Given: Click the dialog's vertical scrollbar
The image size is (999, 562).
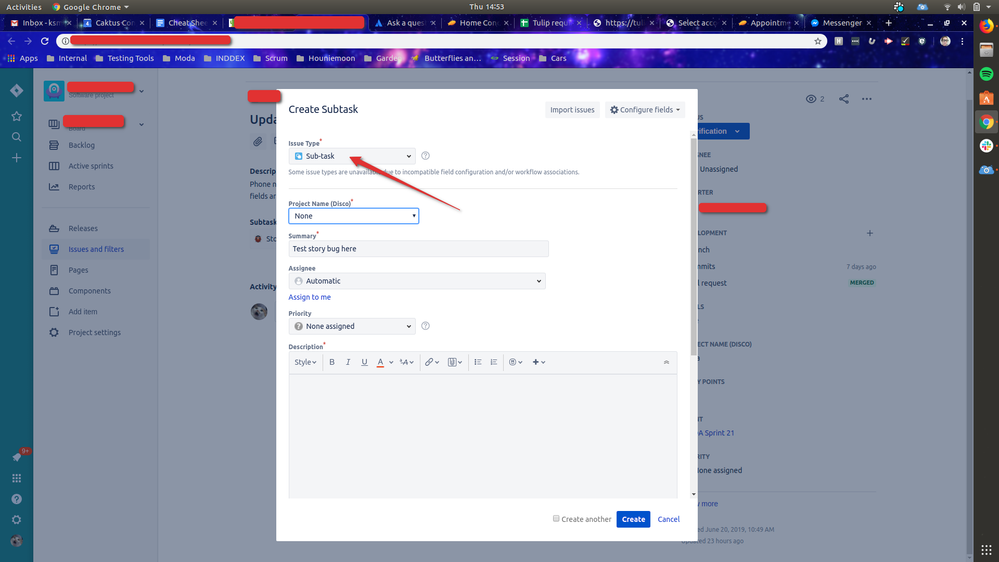Looking at the screenshot, I should point(694,249).
